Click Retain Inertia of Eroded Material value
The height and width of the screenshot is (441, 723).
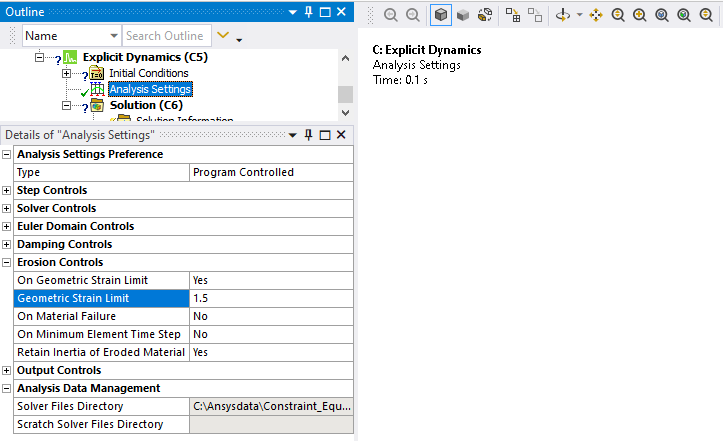[271, 352]
